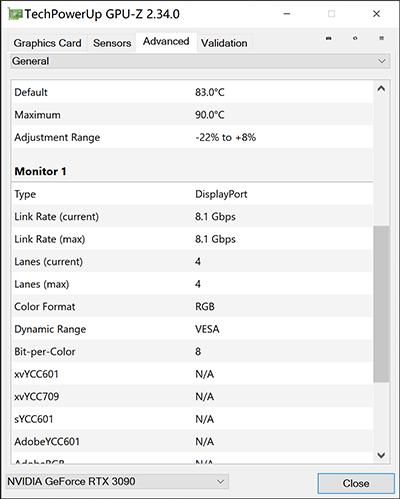Switch to the Graphics Card tab
Image resolution: width=400 pixels, height=499 pixels.
click(x=47, y=43)
